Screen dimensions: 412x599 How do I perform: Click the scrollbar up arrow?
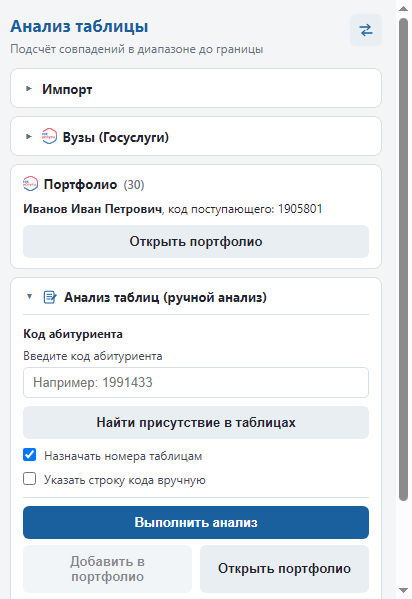[x=404, y=8]
